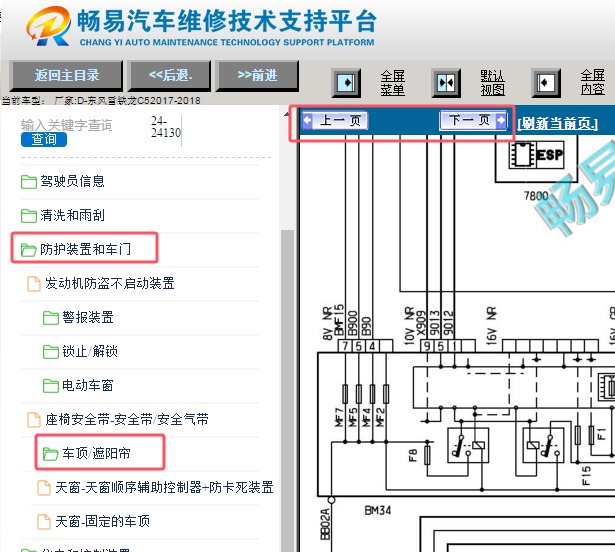Click the F8 fuse label in diagram

[412, 455]
